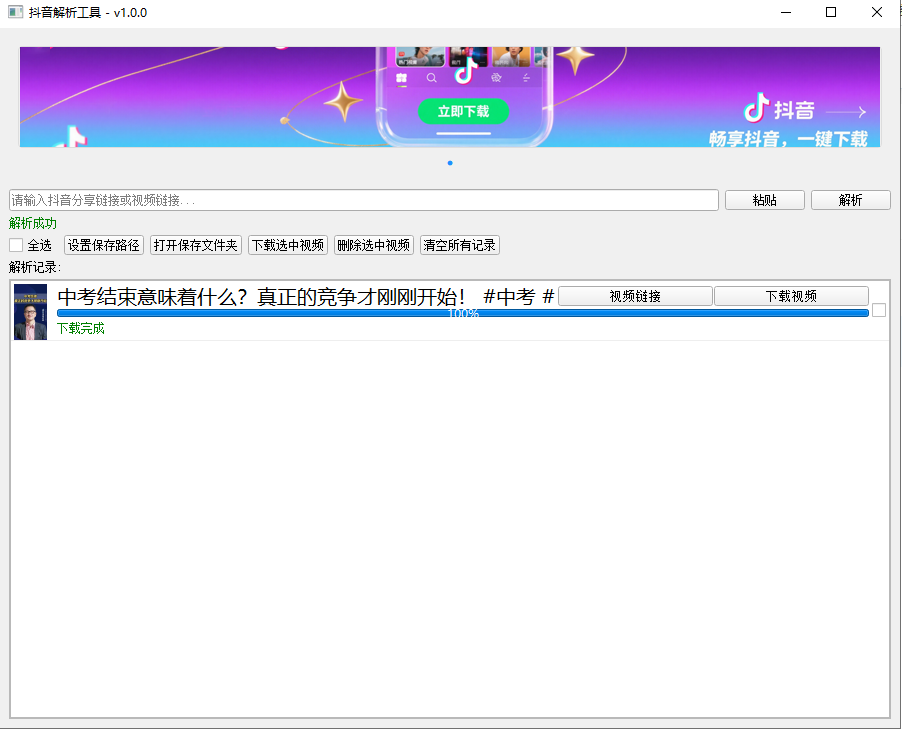Minimize the 抖音解析工具 window

coord(786,12)
